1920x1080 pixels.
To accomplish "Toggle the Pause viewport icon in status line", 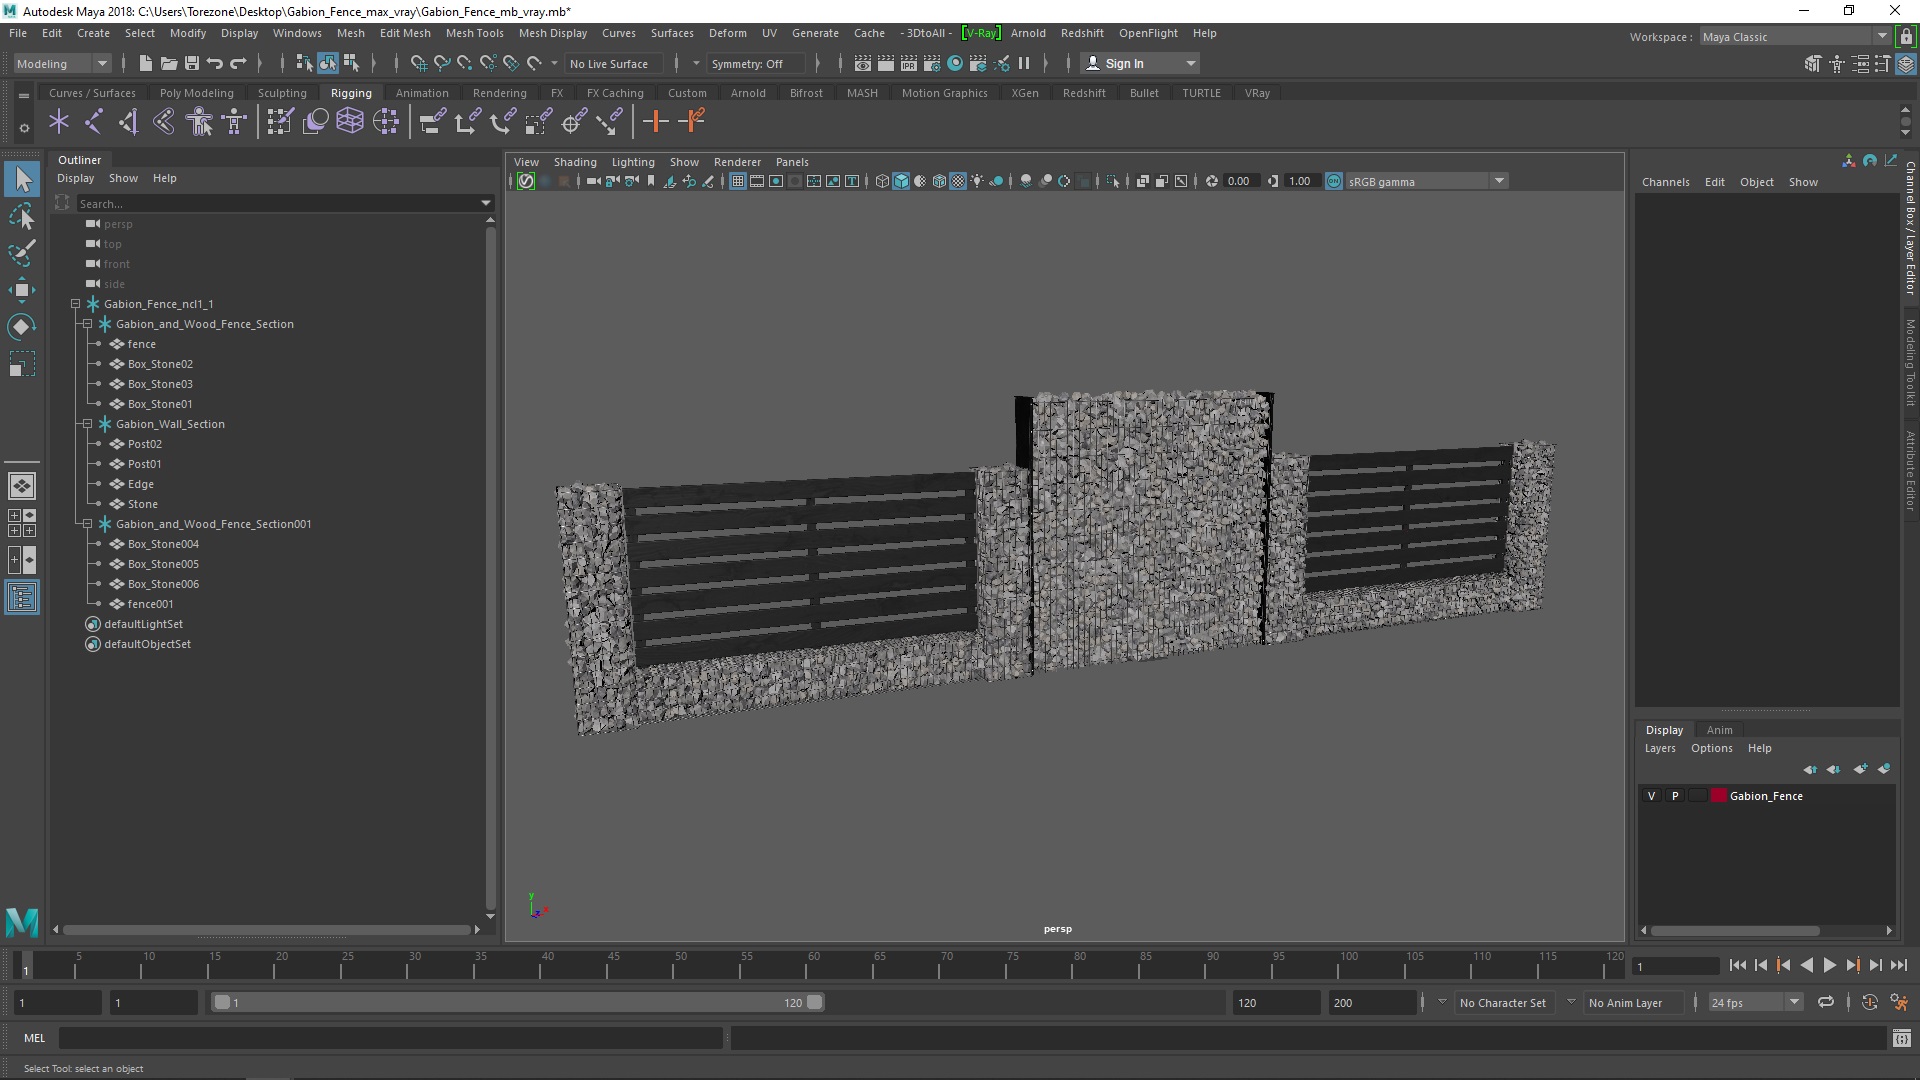I will [x=1024, y=64].
